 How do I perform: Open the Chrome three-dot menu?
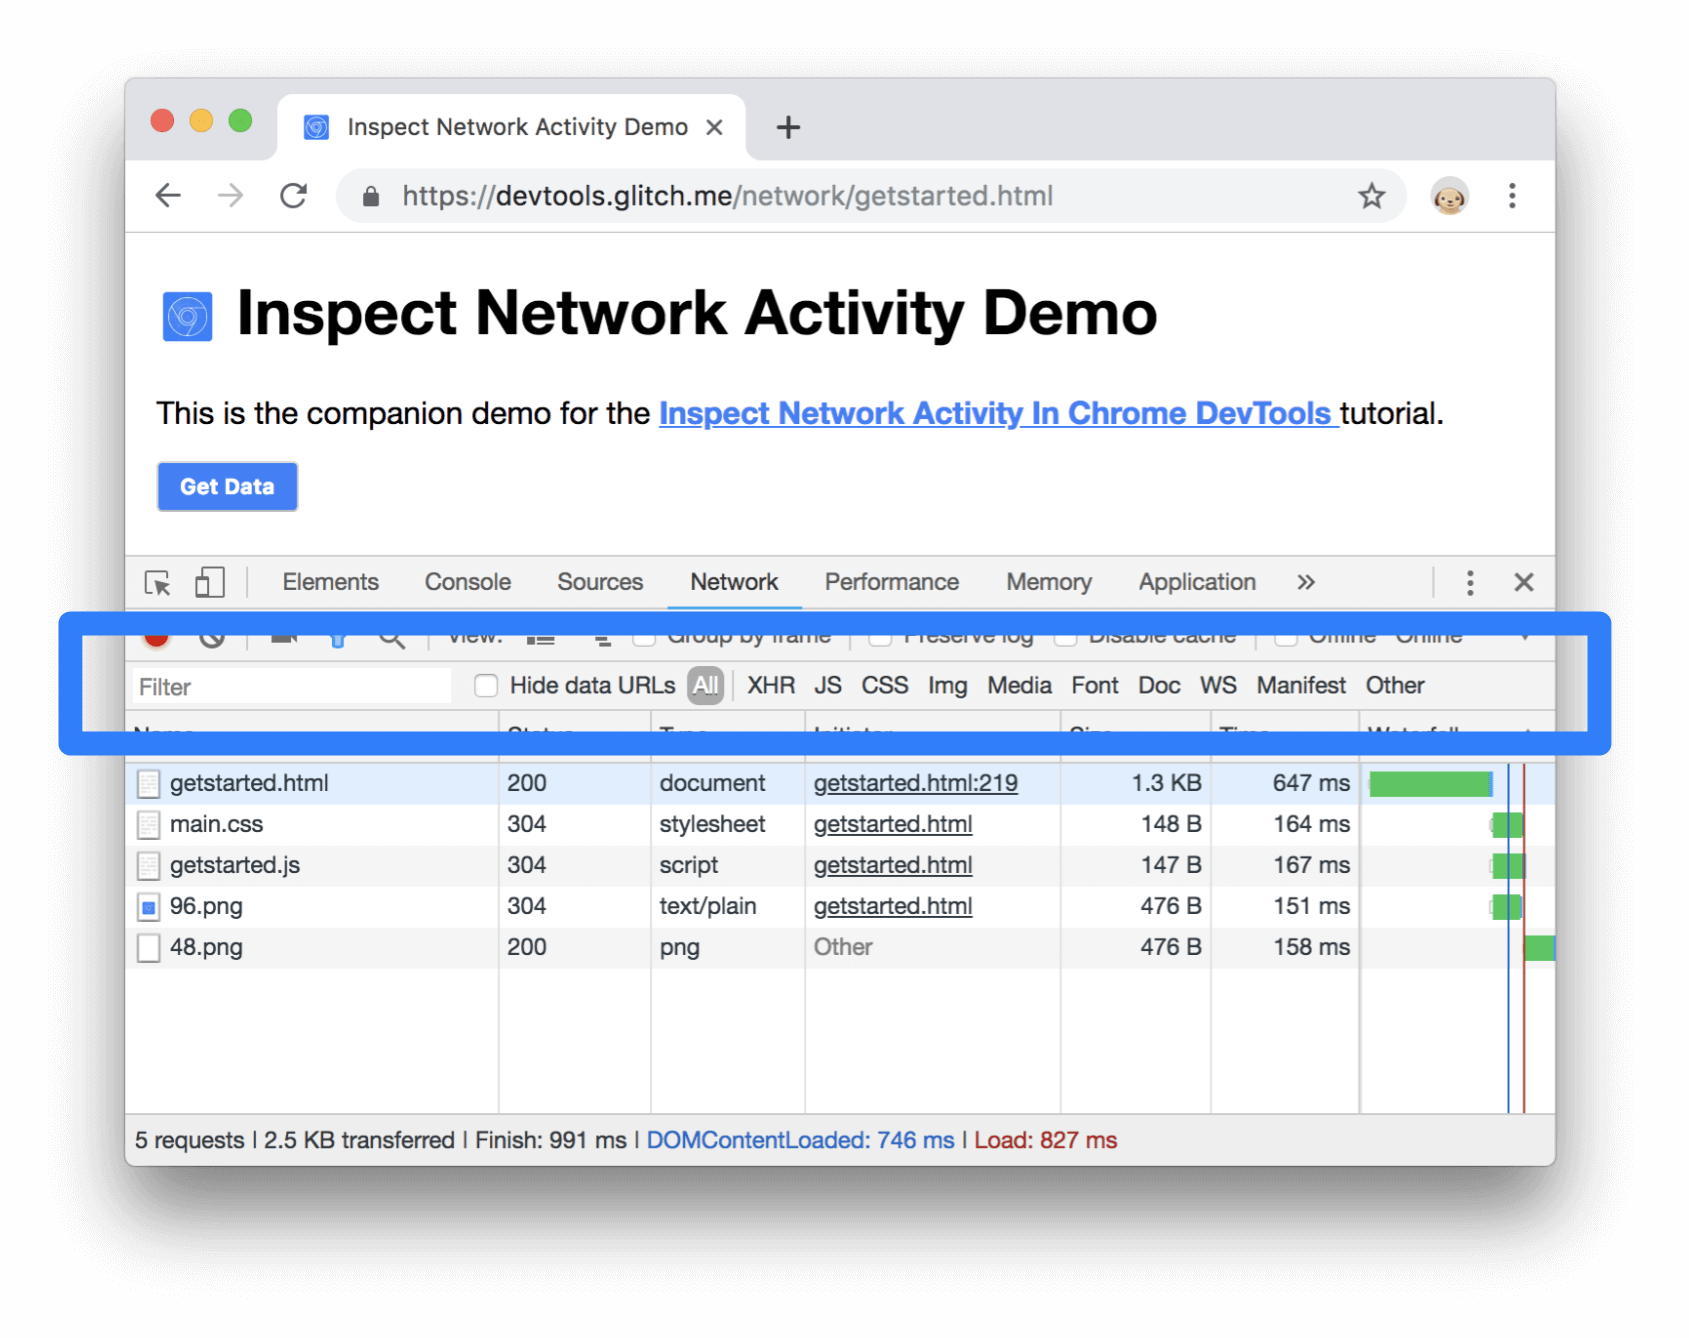(1512, 196)
